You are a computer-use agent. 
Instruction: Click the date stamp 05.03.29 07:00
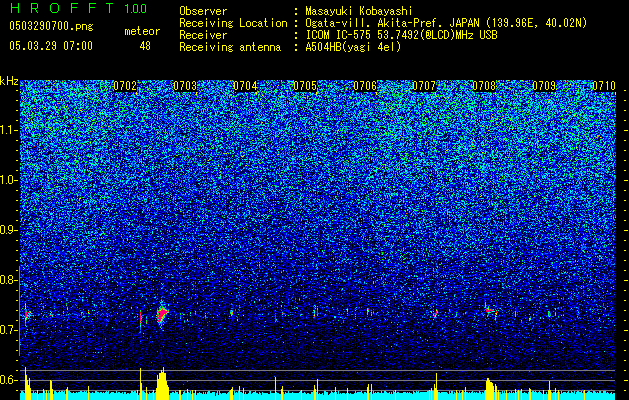[51, 46]
